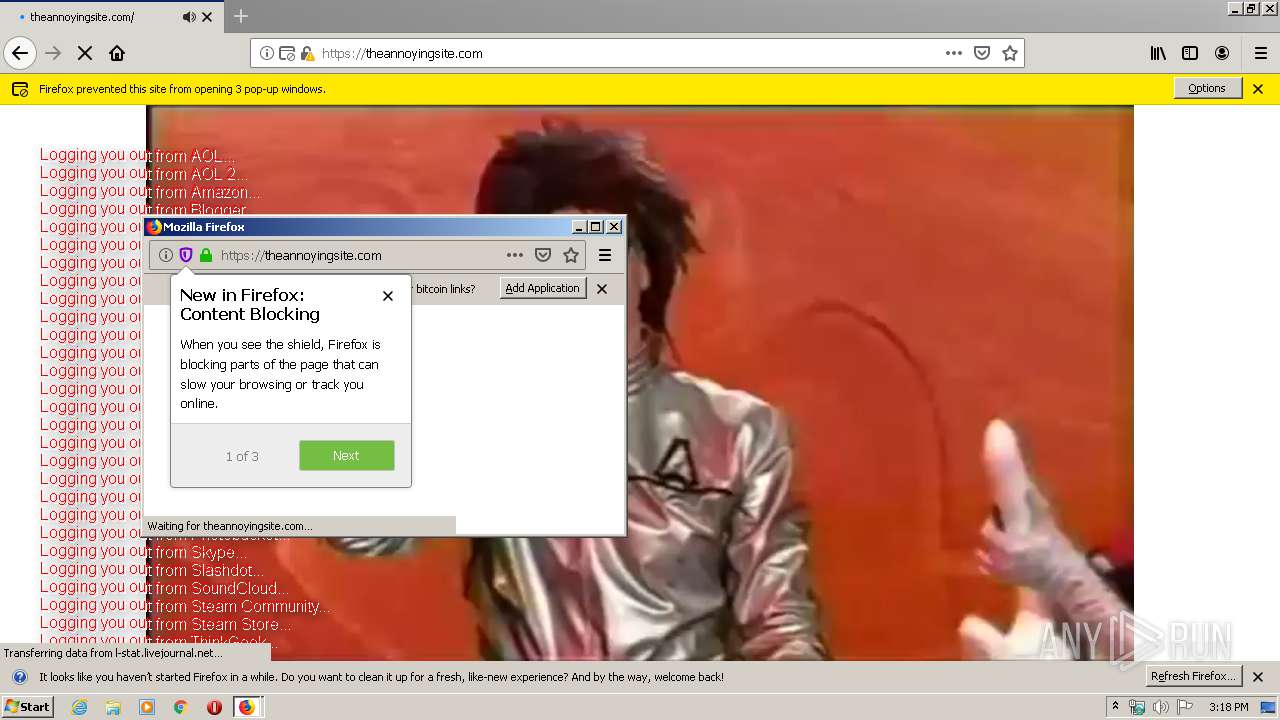Click the content blocking shield in popup window

pos(186,255)
